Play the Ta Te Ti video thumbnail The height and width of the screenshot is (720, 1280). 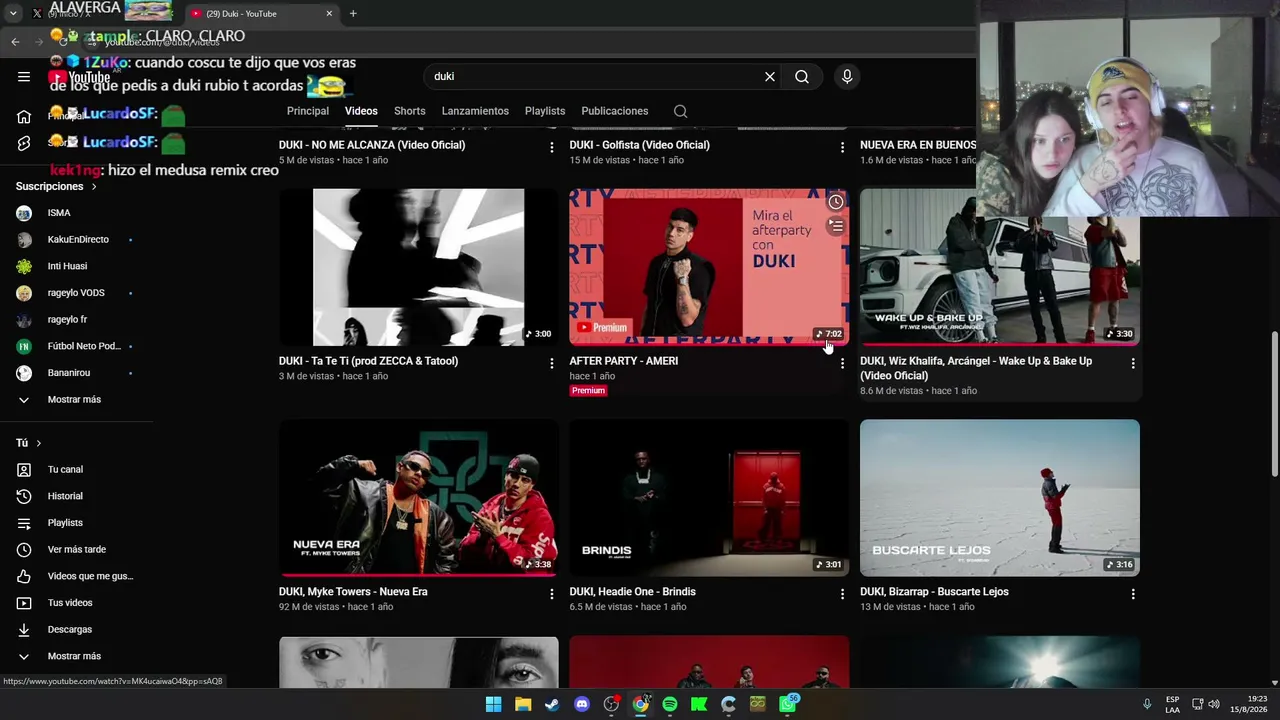[x=419, y=267]
